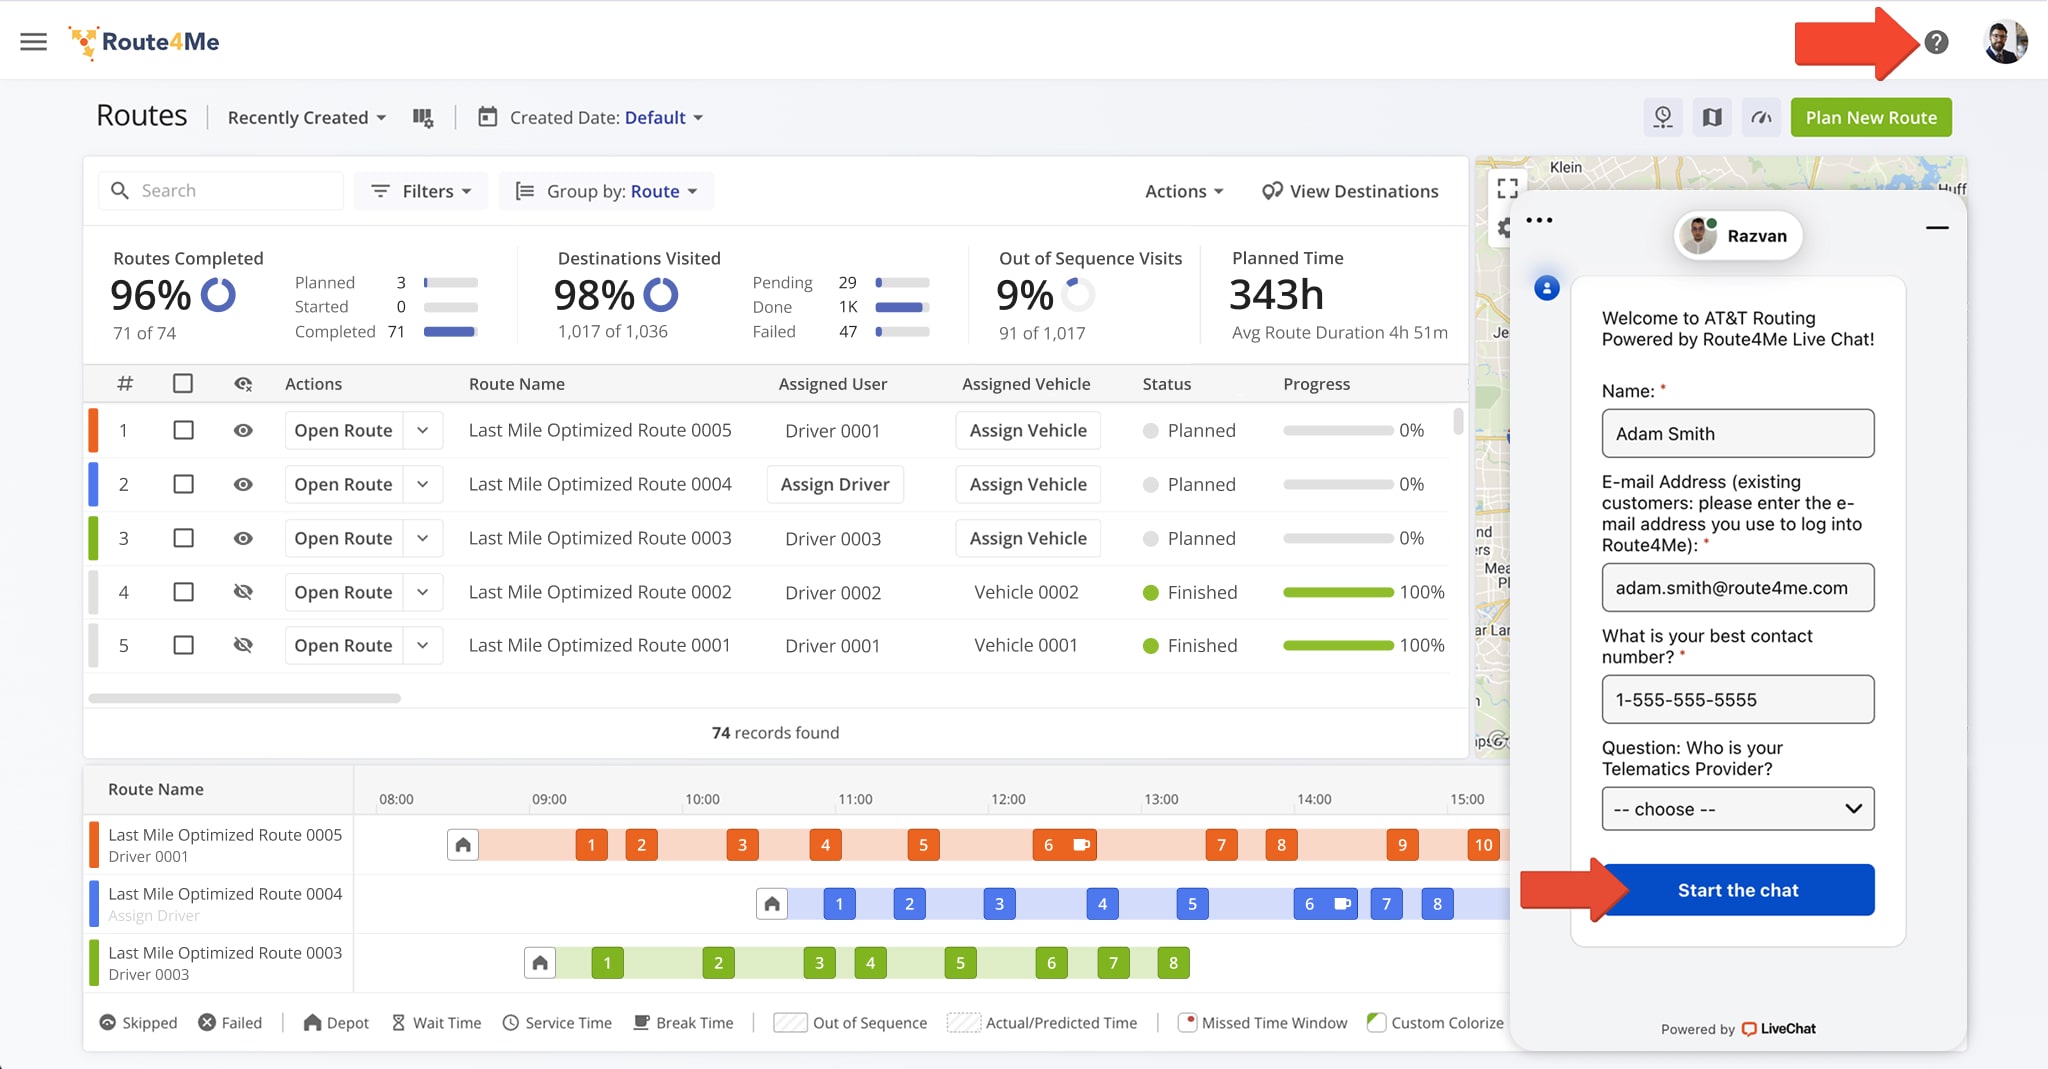The image size is (2048, 1069).
Task: Click the orange color bar of row 1
Action: [93, 430]
